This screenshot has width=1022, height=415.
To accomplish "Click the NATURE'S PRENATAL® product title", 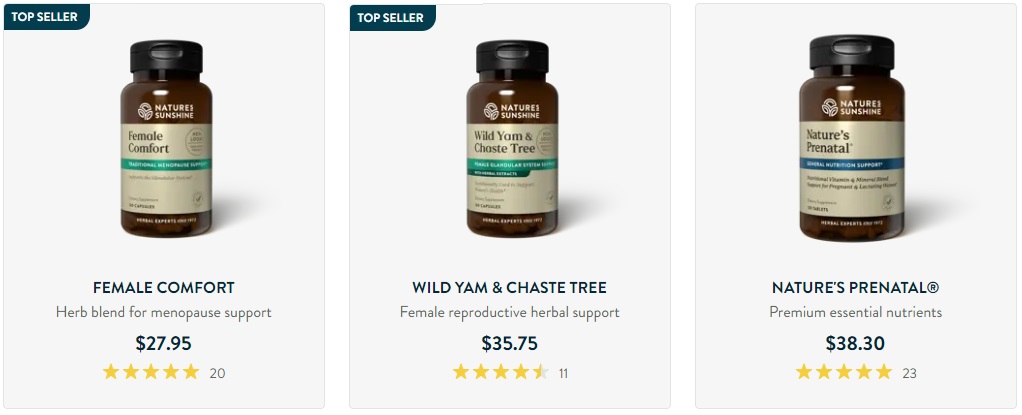I will tap(856, 287).
